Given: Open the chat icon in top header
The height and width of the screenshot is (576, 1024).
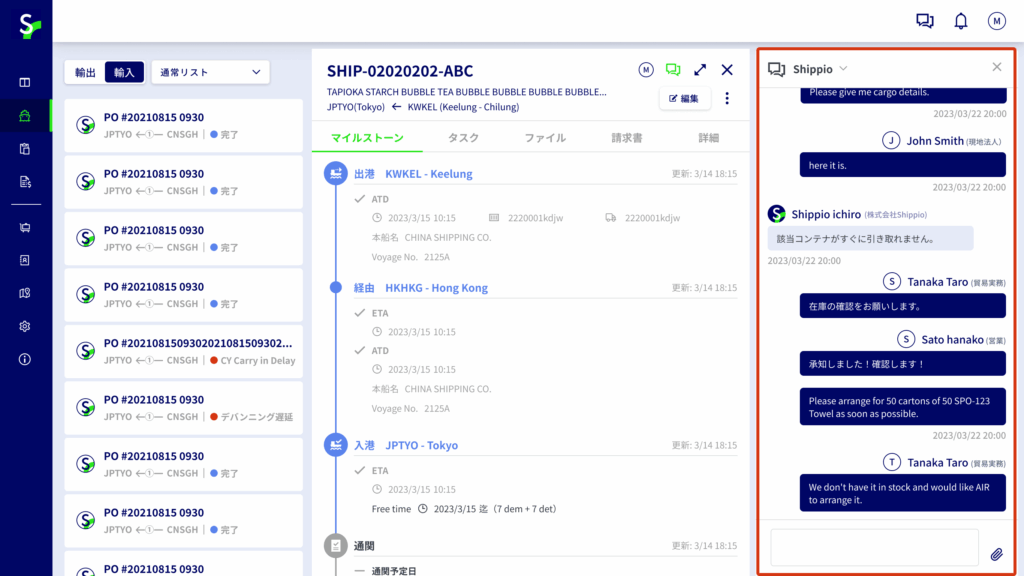Looking at the screenshot, I should (925, 21).
